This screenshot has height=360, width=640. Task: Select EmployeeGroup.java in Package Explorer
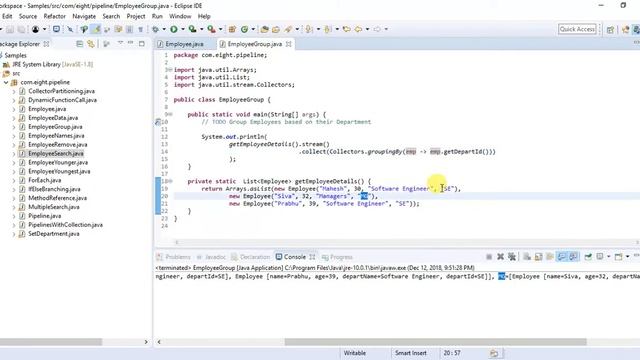pyautogui.click(x=55, y=127)
